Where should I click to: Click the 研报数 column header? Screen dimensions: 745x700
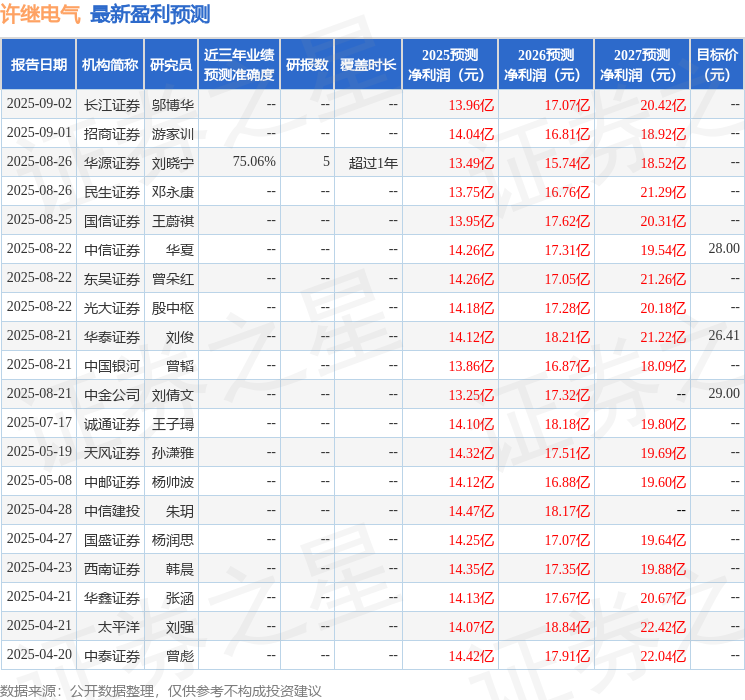(307, 65)
